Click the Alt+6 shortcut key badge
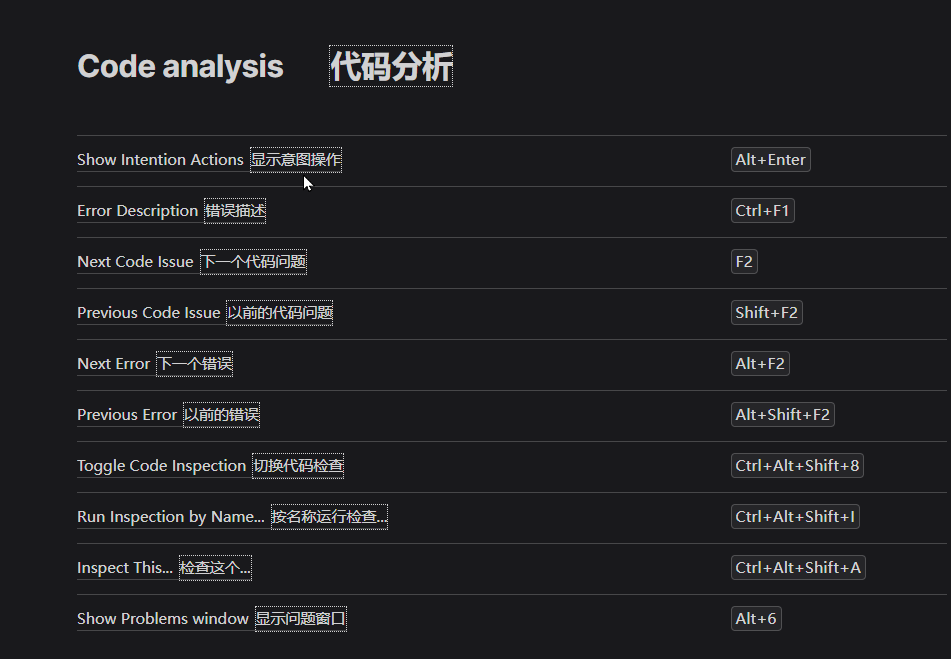This screenshot has width=951, height=659. [x=755, y=619]
